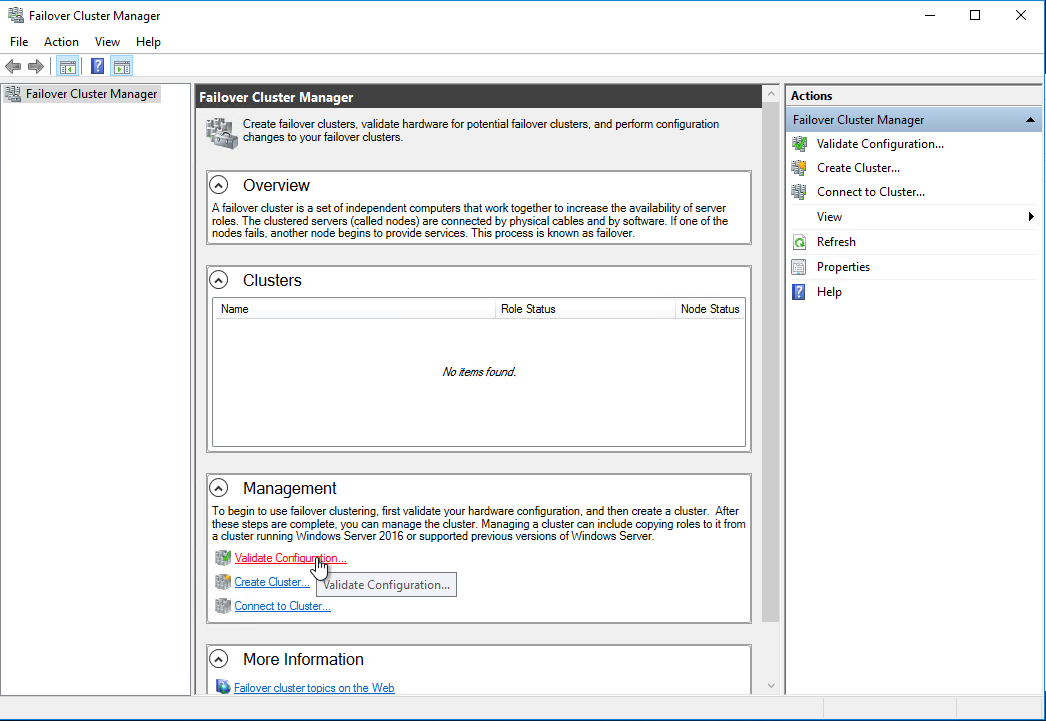Open the File menu

click(19, 42)
